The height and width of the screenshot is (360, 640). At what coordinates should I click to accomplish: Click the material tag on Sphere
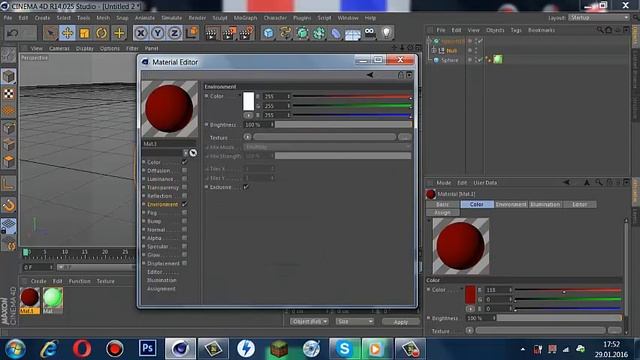(498, 60)
